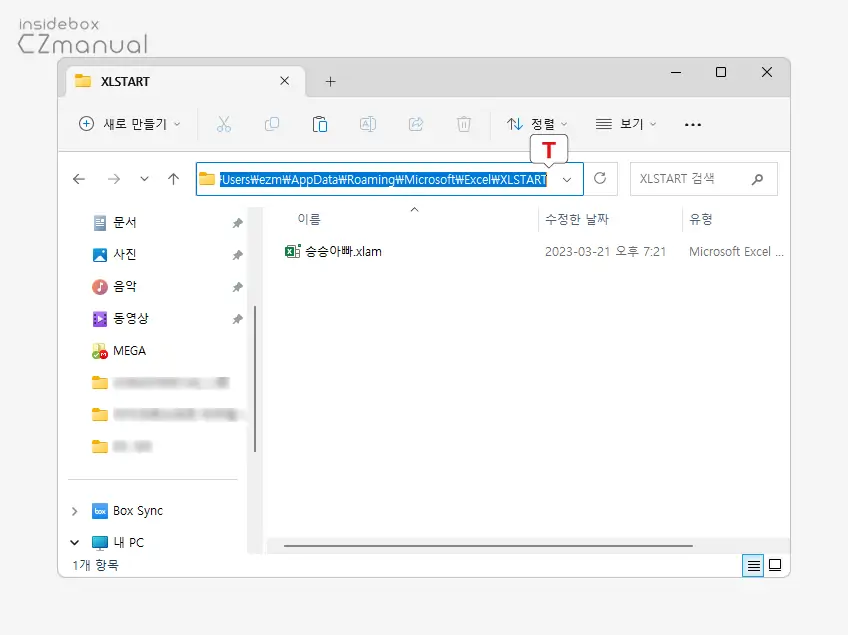Click the Back navigation arrow
Screen dimensions: 848x635
tap(79, 179)
